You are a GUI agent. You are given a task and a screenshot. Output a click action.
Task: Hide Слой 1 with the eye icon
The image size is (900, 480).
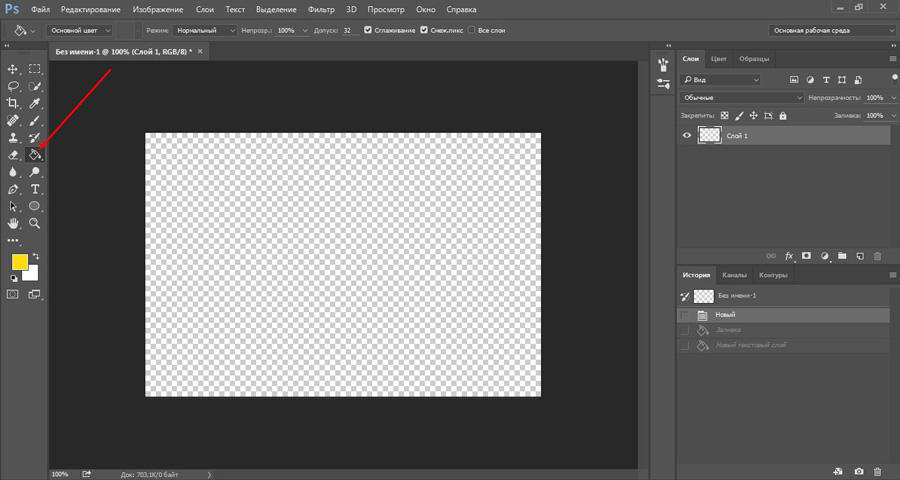click(x=686, y=136)
